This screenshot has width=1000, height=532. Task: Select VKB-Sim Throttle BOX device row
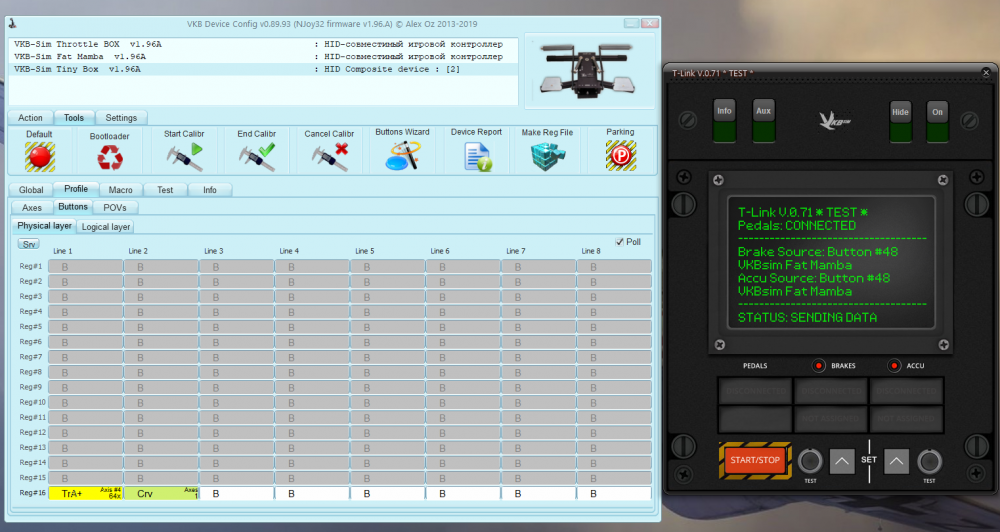263,44
